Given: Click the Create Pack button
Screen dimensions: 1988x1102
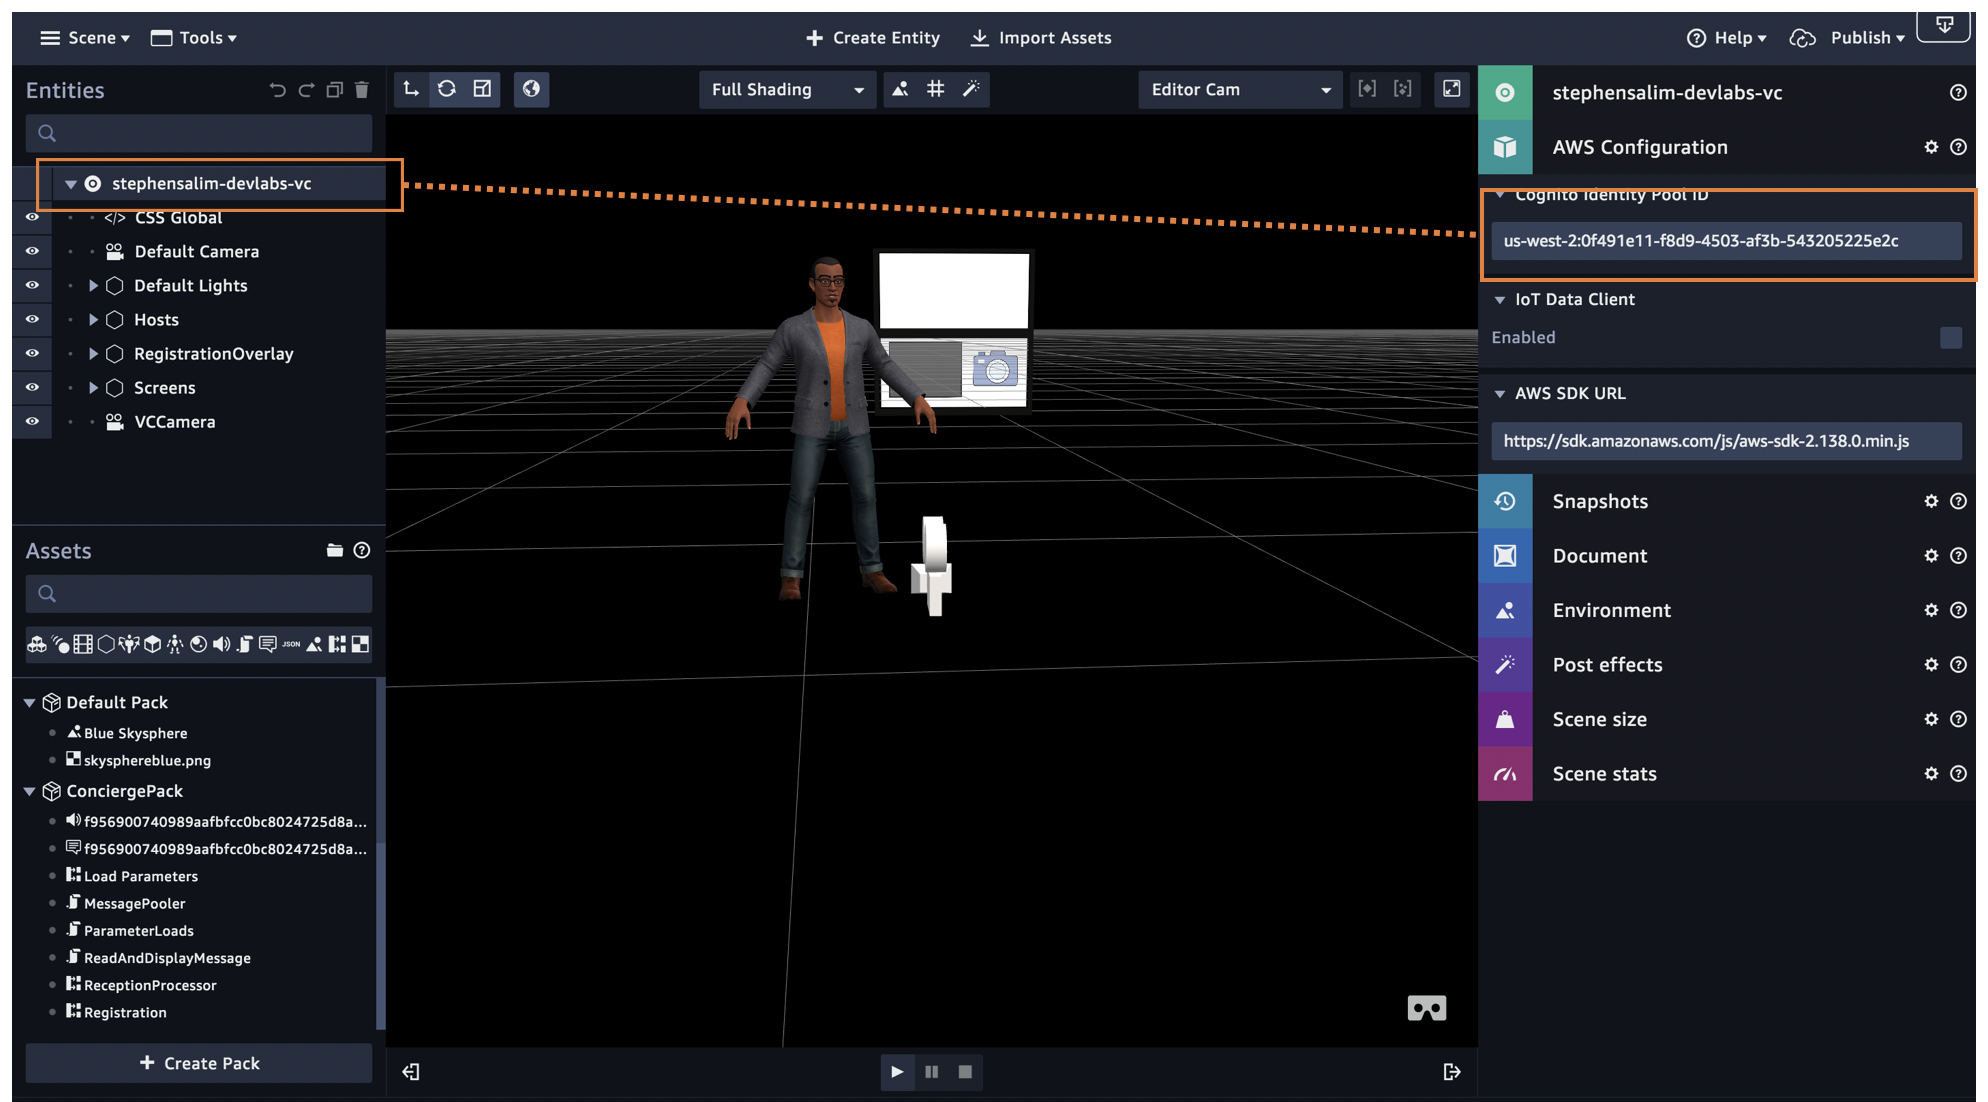Looking at the screenshot, I should coord(199,1063).
